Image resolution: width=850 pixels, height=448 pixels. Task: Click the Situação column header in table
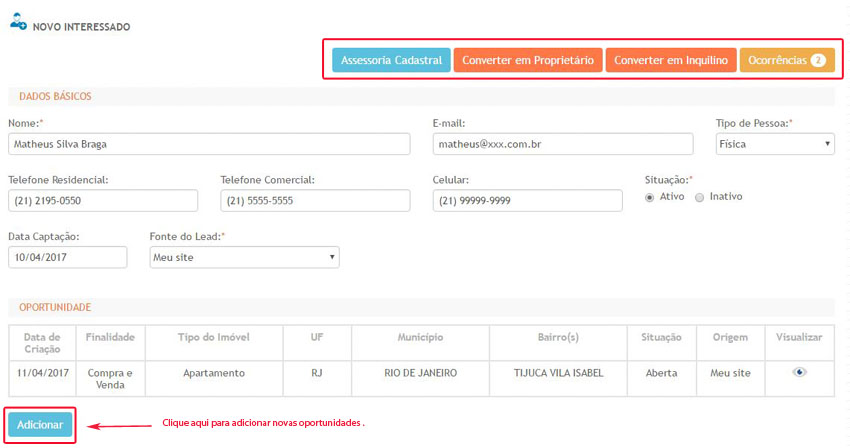coord(661,338)
